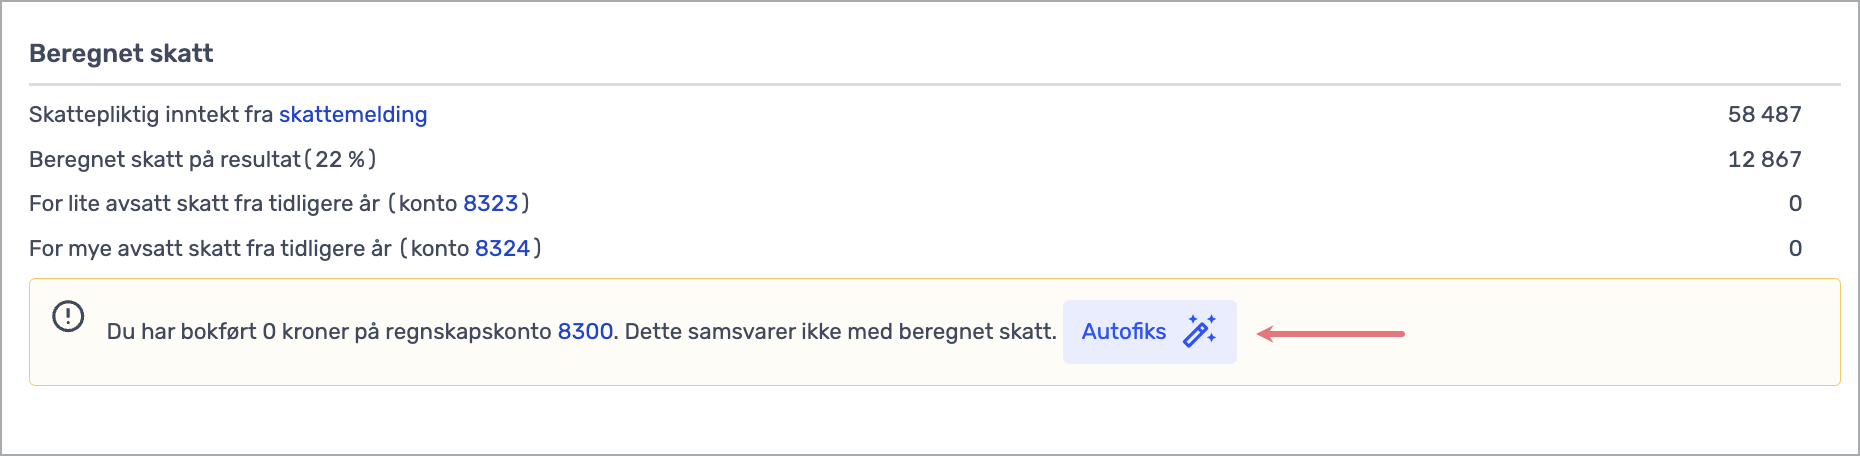The width and height of the screenshot is (1860, 456).
Task: Click the For lite avsatt skatt label
Action: tap(205, 204)
